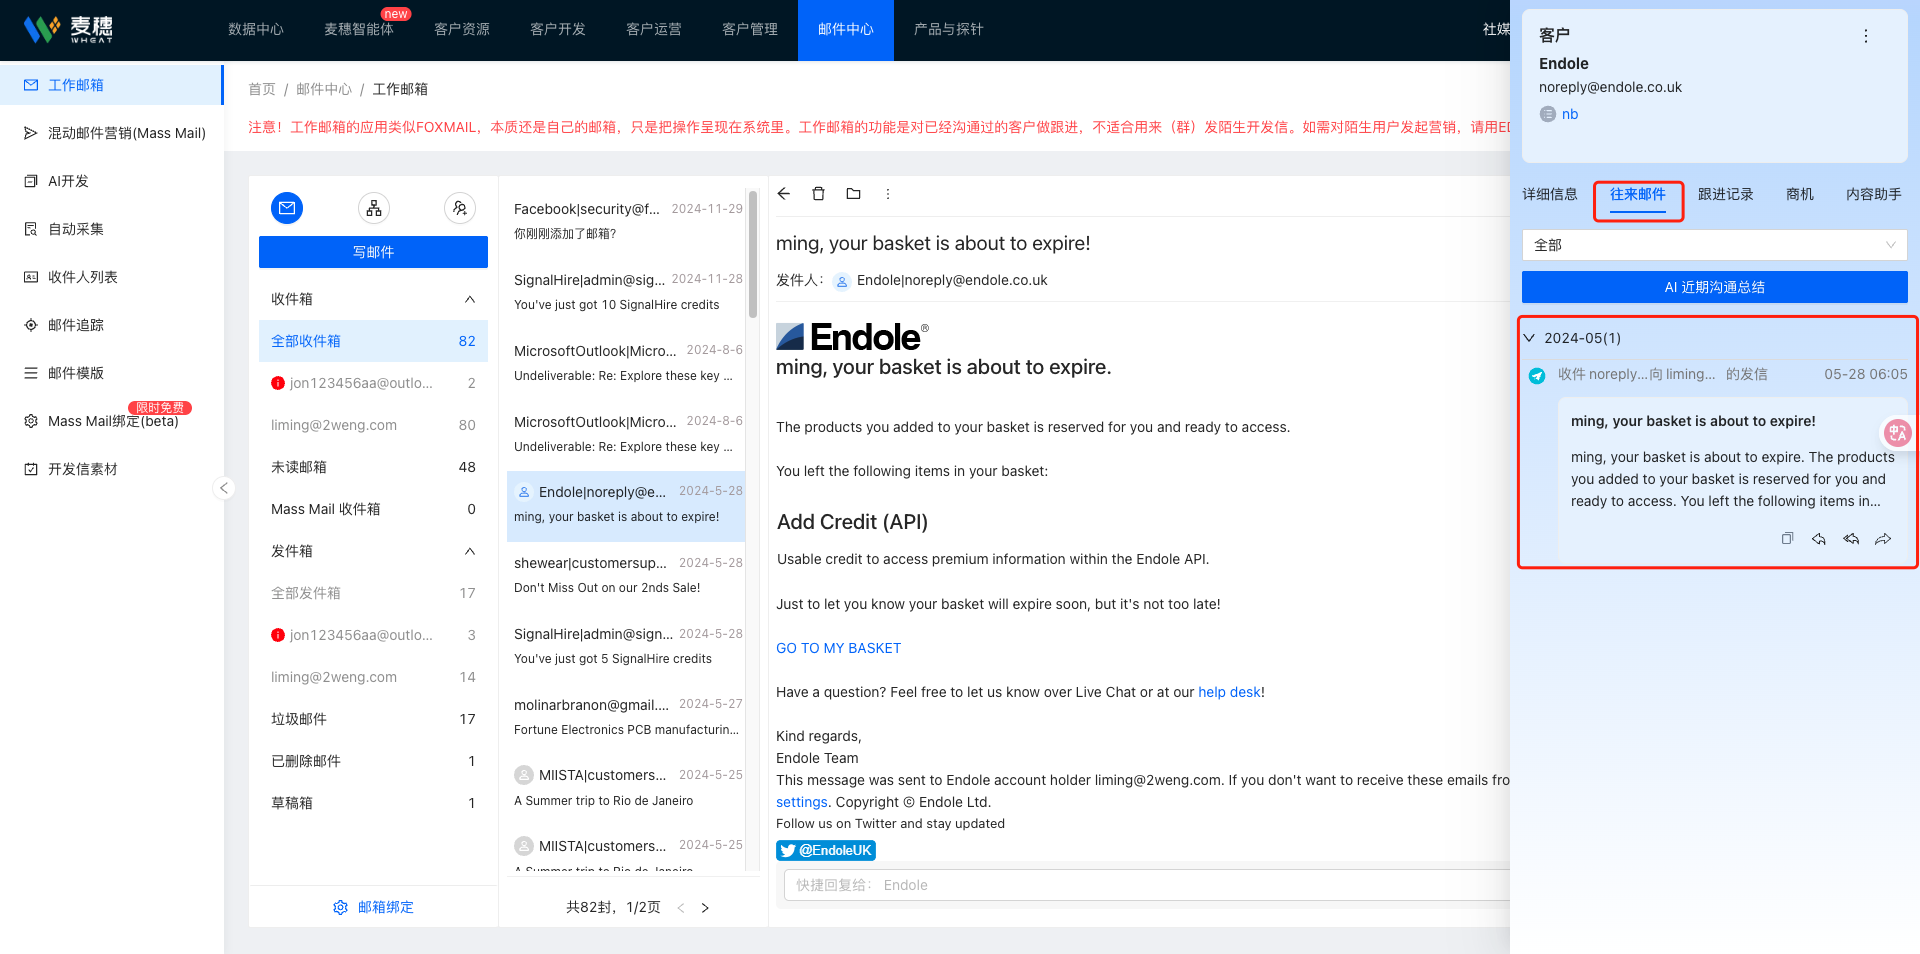Switch to the 商机 tab
The height and width of the screenshot is (954, 1920).
1800,194
